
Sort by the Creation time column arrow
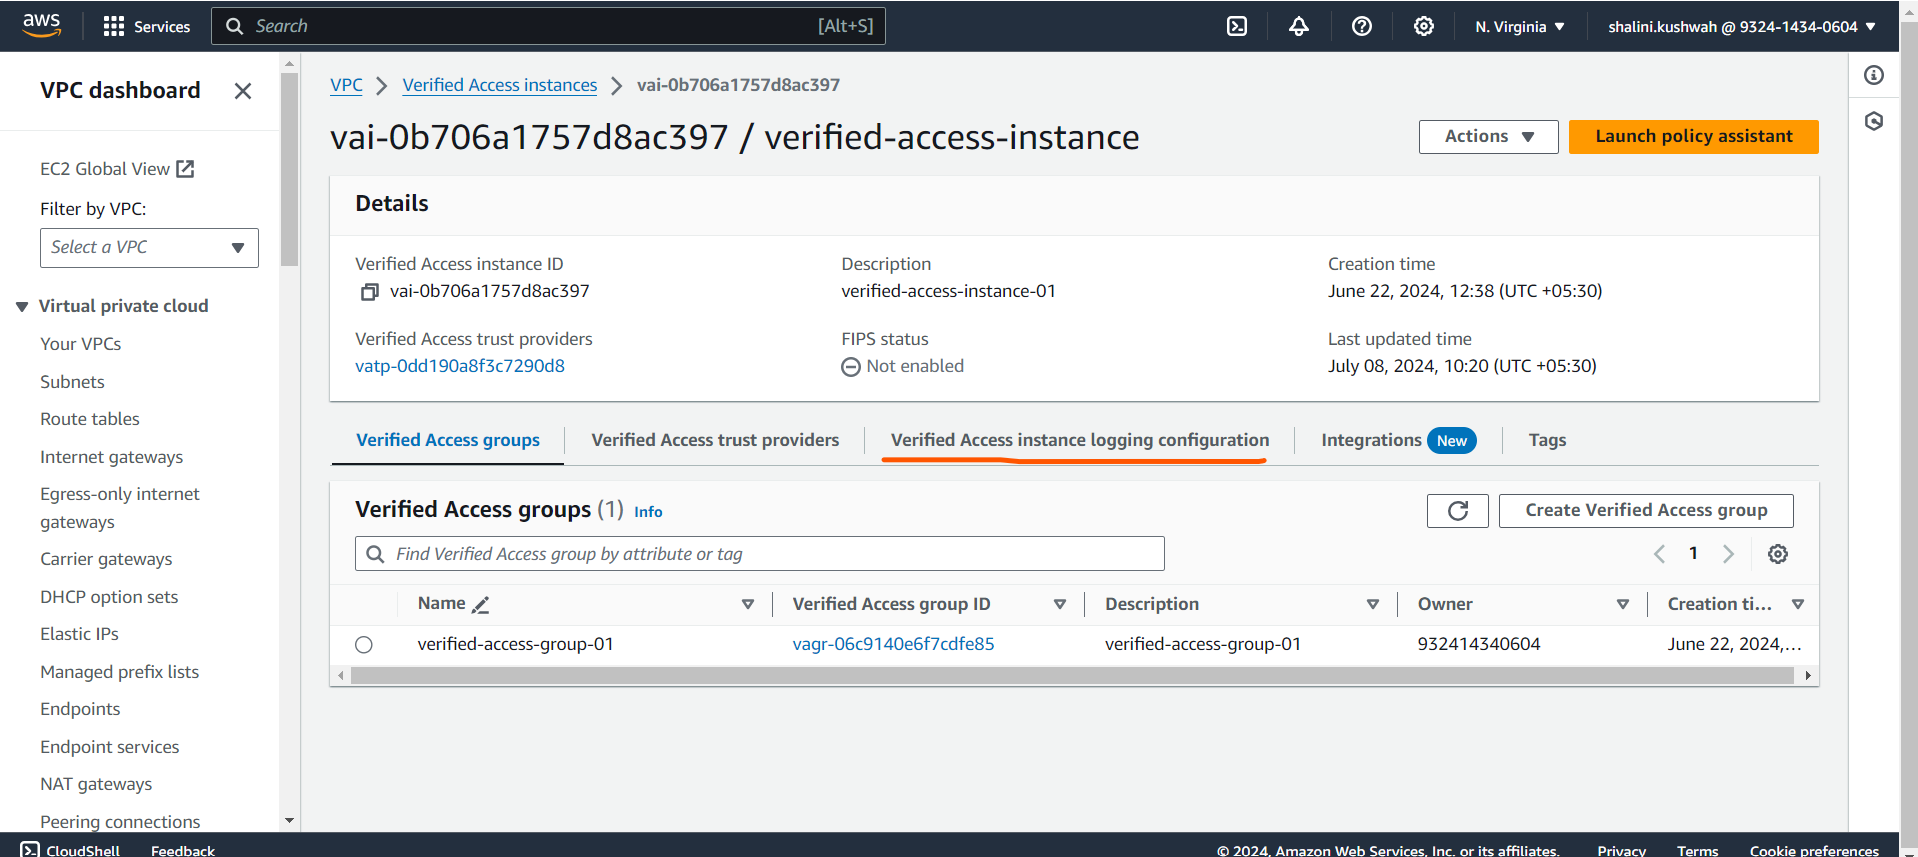(1798, 605)
